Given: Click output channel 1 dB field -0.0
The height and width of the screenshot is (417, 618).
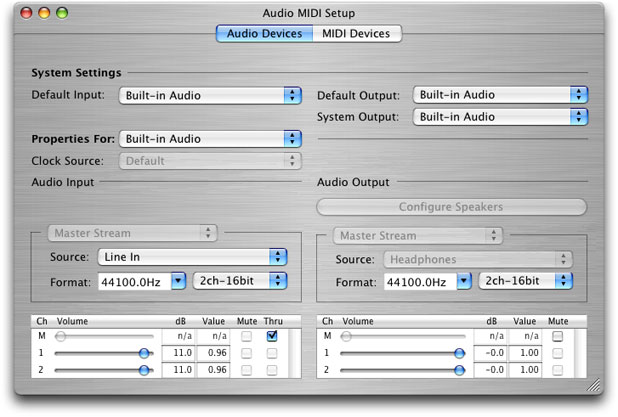Looking at the screenshot, I should point(490,353).
